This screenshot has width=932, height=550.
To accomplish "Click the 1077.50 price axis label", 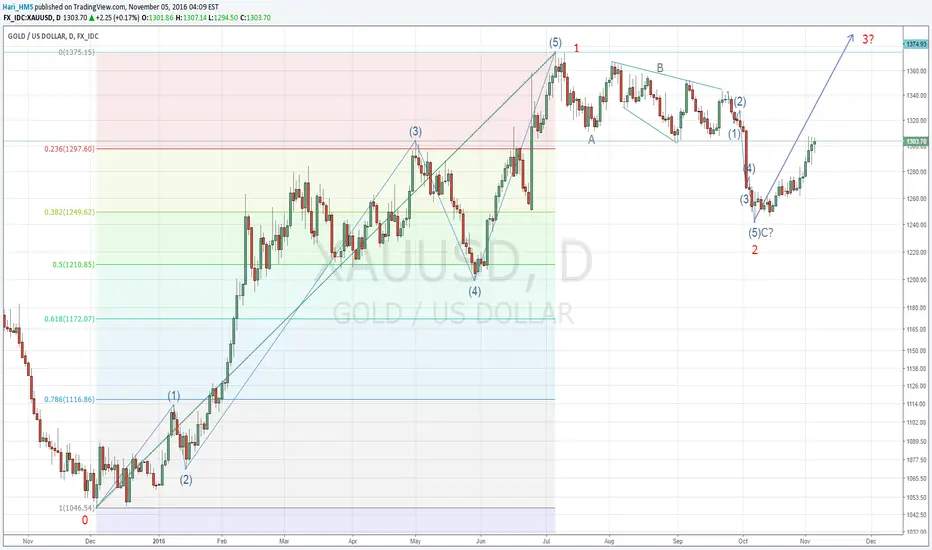I will tap(917, 460).
